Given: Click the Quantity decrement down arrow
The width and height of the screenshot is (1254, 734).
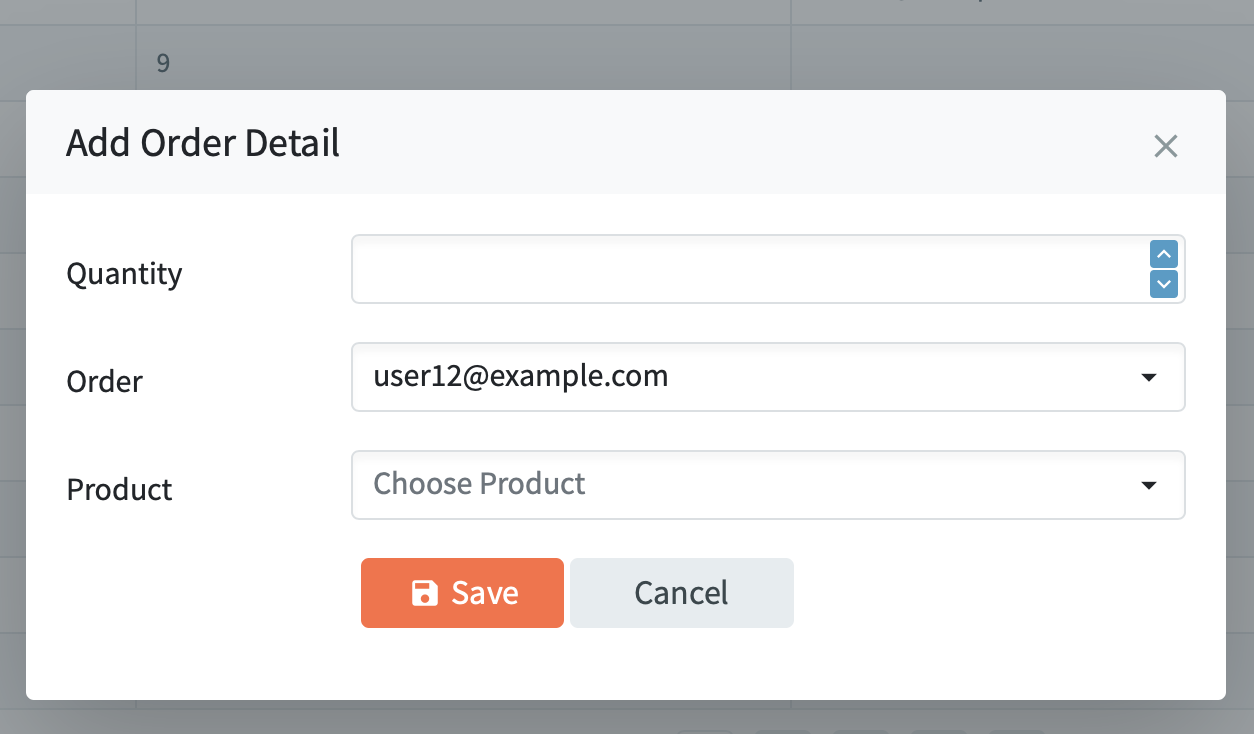Looking at the screenshot, I should (1164, 284).
